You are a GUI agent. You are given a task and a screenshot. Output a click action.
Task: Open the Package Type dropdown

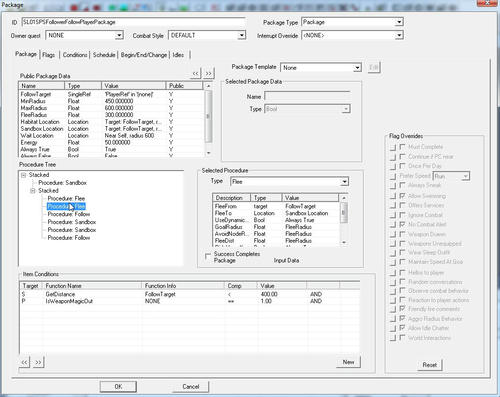pos(399,22)
